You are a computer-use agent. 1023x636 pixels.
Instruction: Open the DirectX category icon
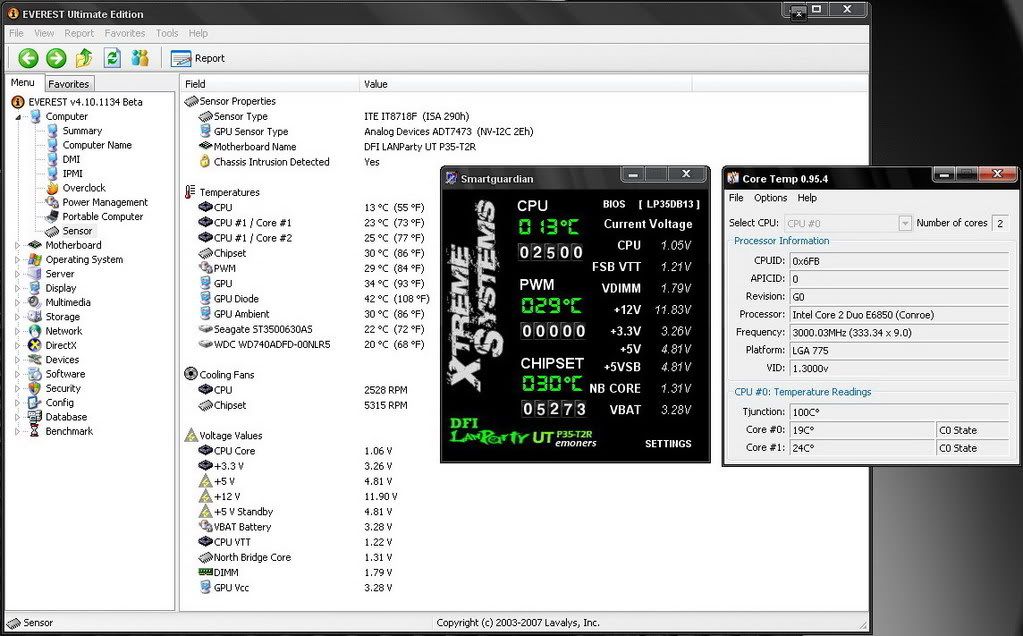coord(35,345)
